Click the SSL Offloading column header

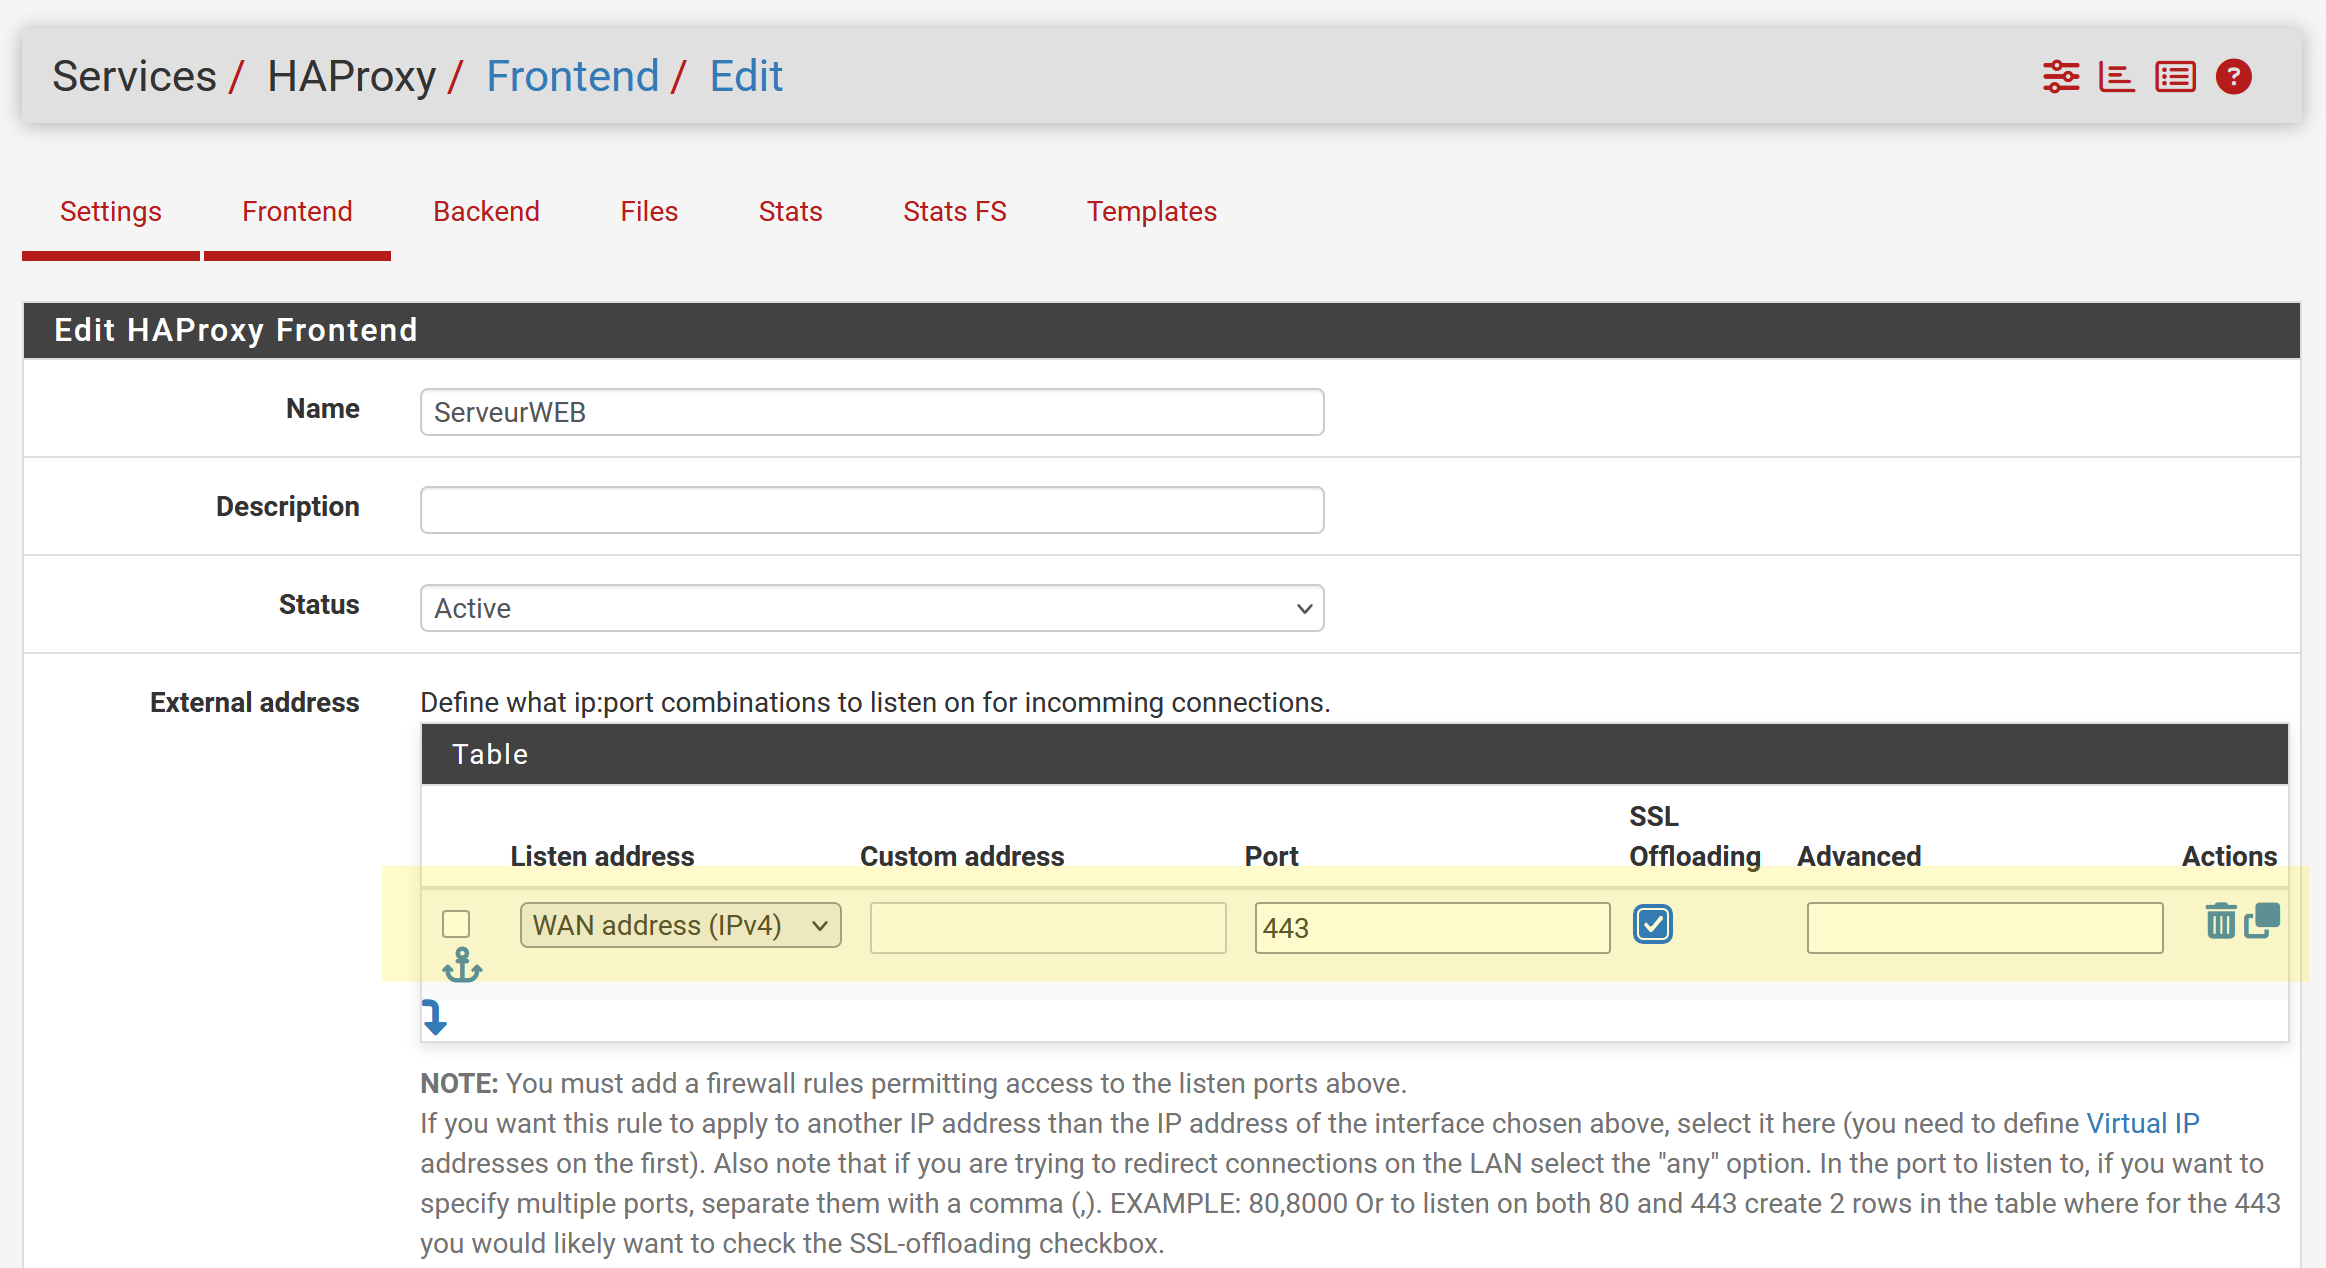coord(1695,836)
